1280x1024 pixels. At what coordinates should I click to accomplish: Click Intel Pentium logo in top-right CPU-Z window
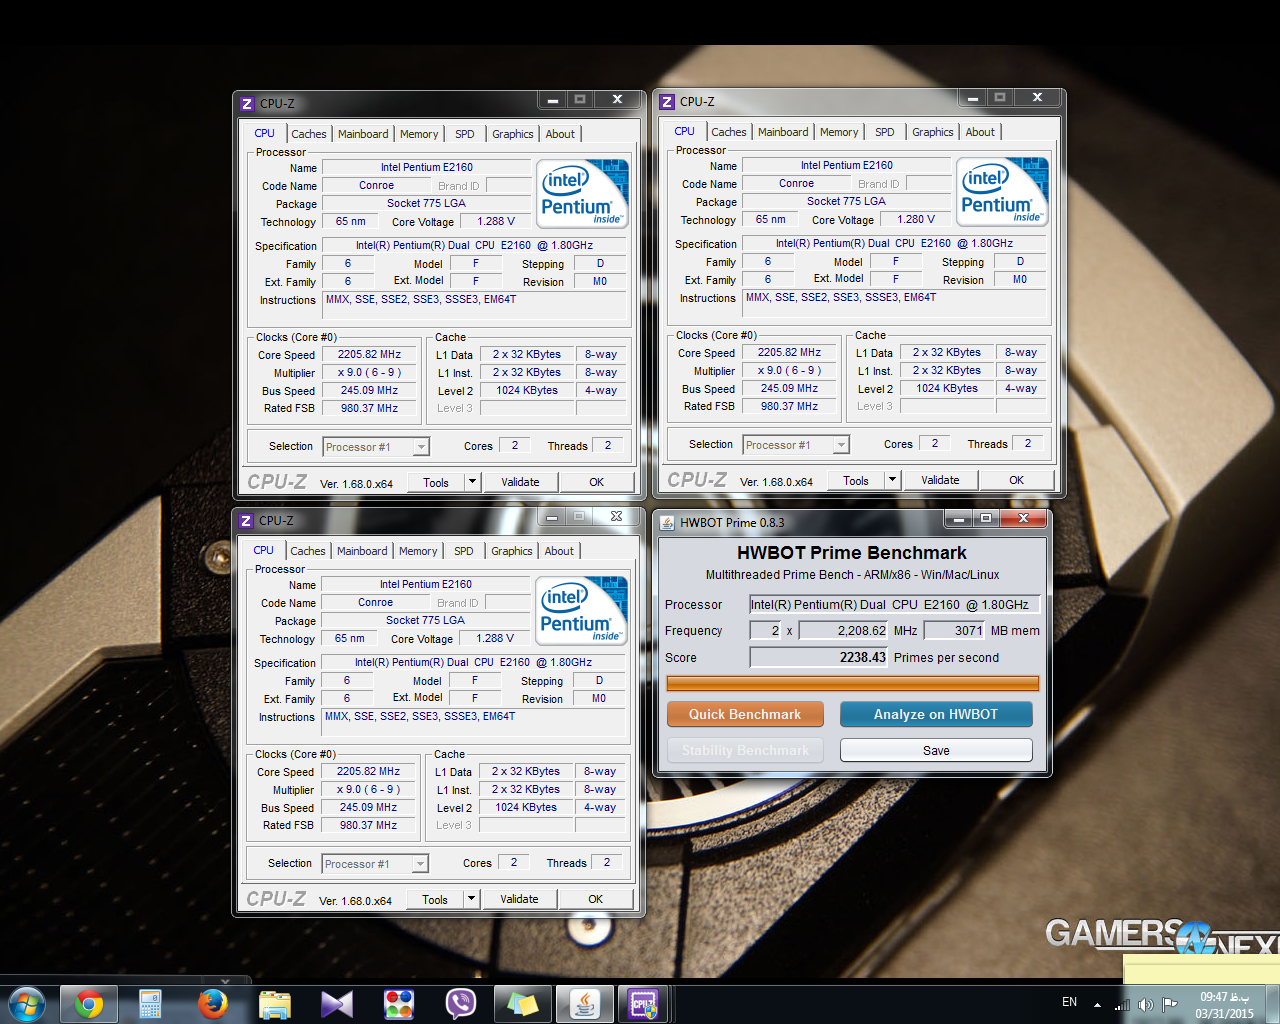[1003, 192]
